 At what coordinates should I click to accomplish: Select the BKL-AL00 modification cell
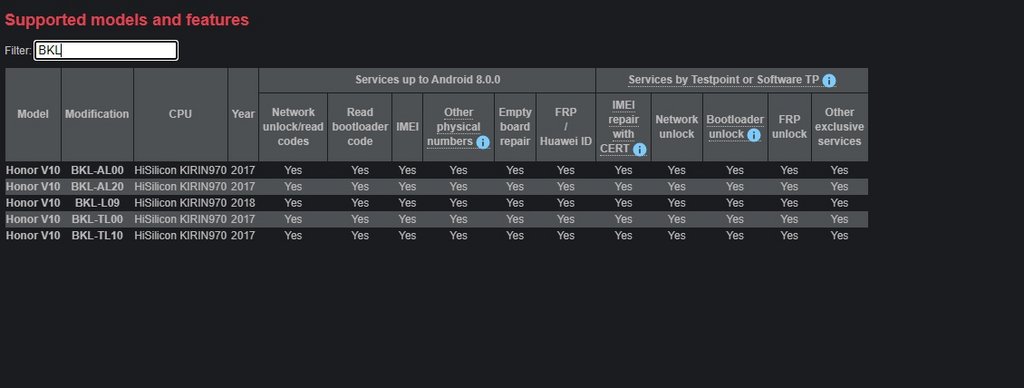(x=97, y=170)
